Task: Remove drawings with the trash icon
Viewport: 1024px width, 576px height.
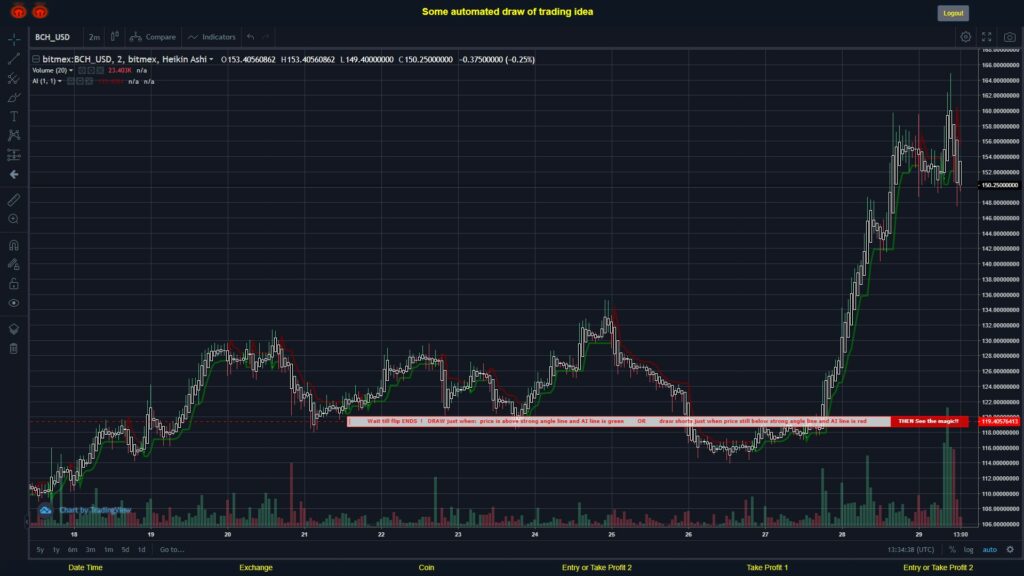Action: 14,348
